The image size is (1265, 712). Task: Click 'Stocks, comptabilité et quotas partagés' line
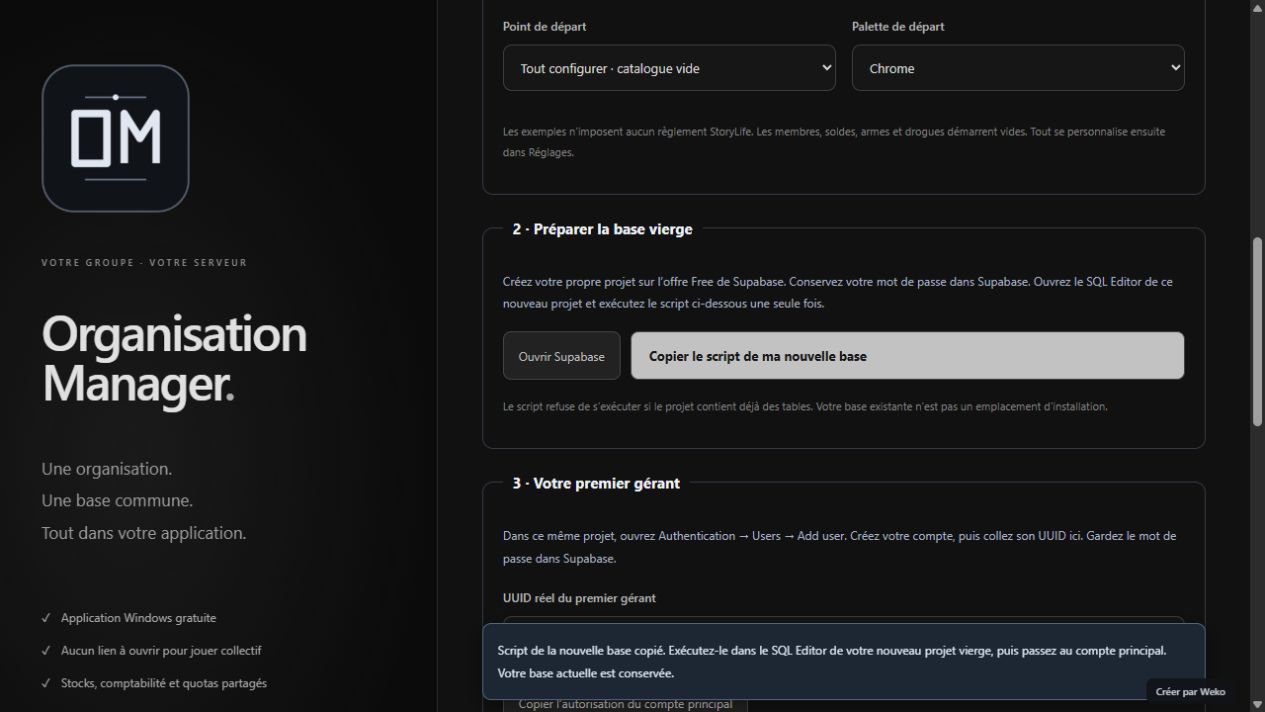tap(164, 683)
